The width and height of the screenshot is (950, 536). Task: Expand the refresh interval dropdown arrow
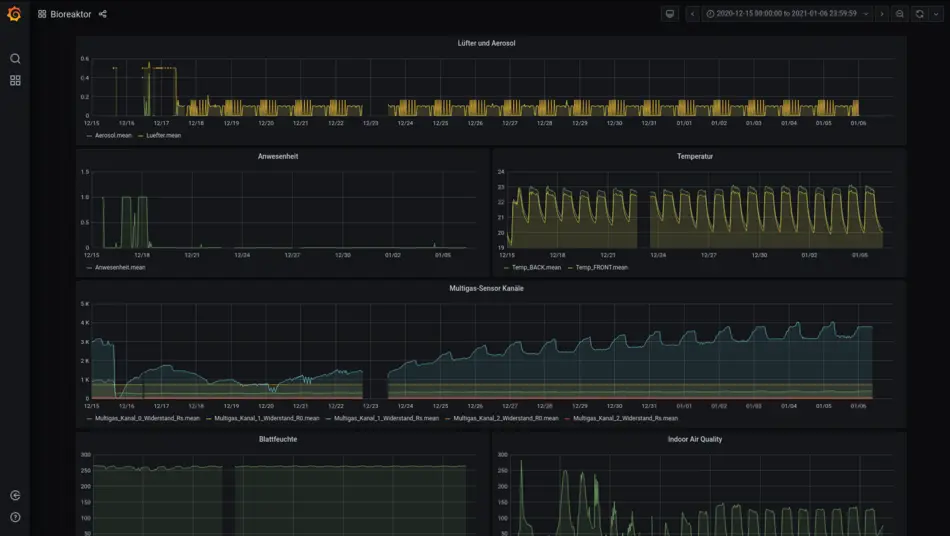pyautogui.click(x=934, y=14)
